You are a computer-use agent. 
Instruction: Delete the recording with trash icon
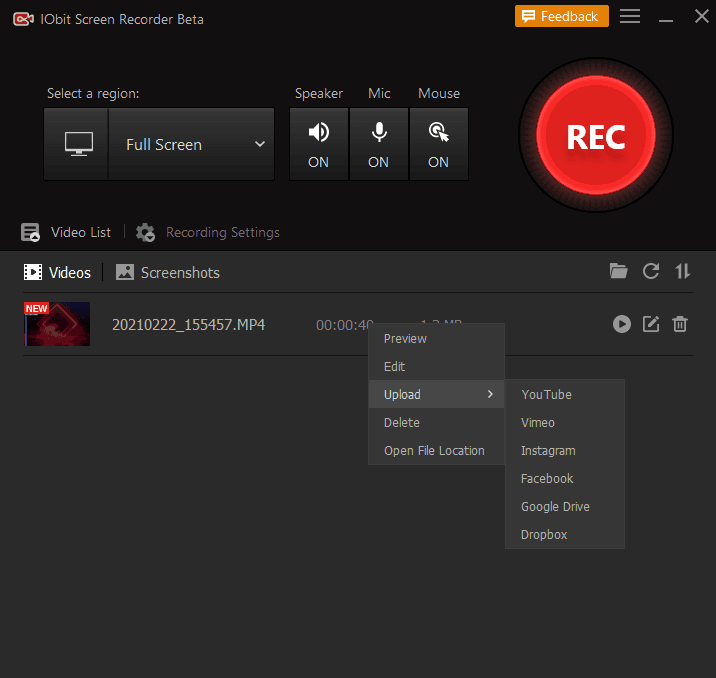(679, 324)
